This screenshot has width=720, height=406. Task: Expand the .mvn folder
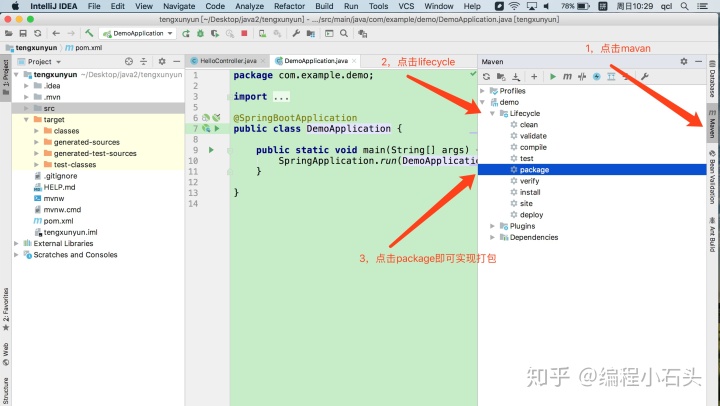pos(26,97)
